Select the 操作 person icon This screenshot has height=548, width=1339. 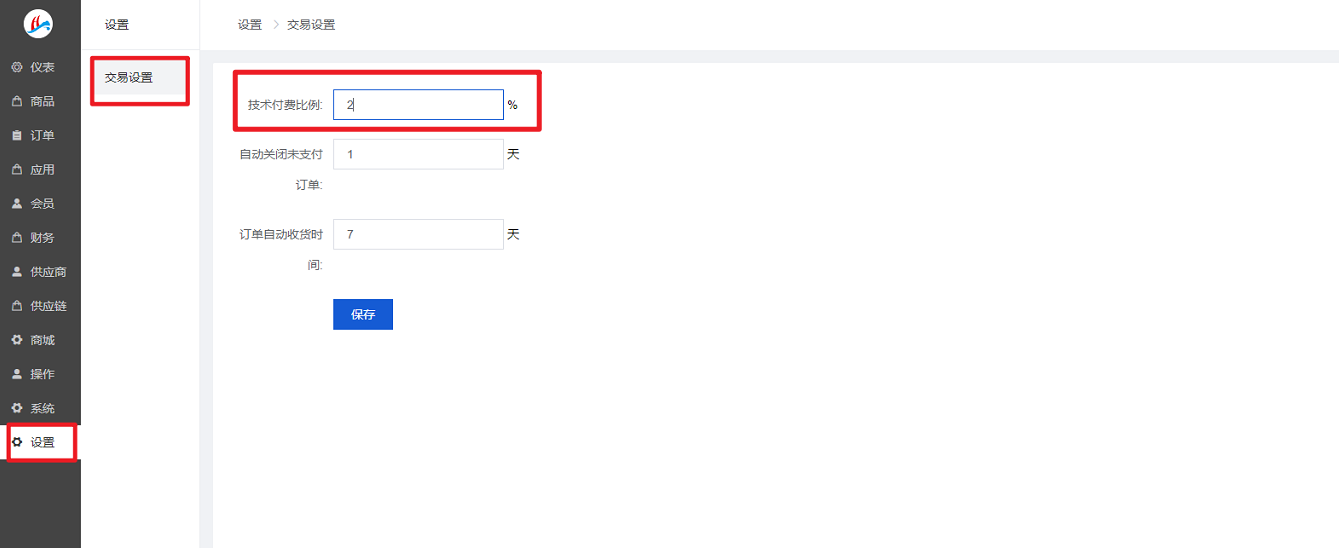16,374
